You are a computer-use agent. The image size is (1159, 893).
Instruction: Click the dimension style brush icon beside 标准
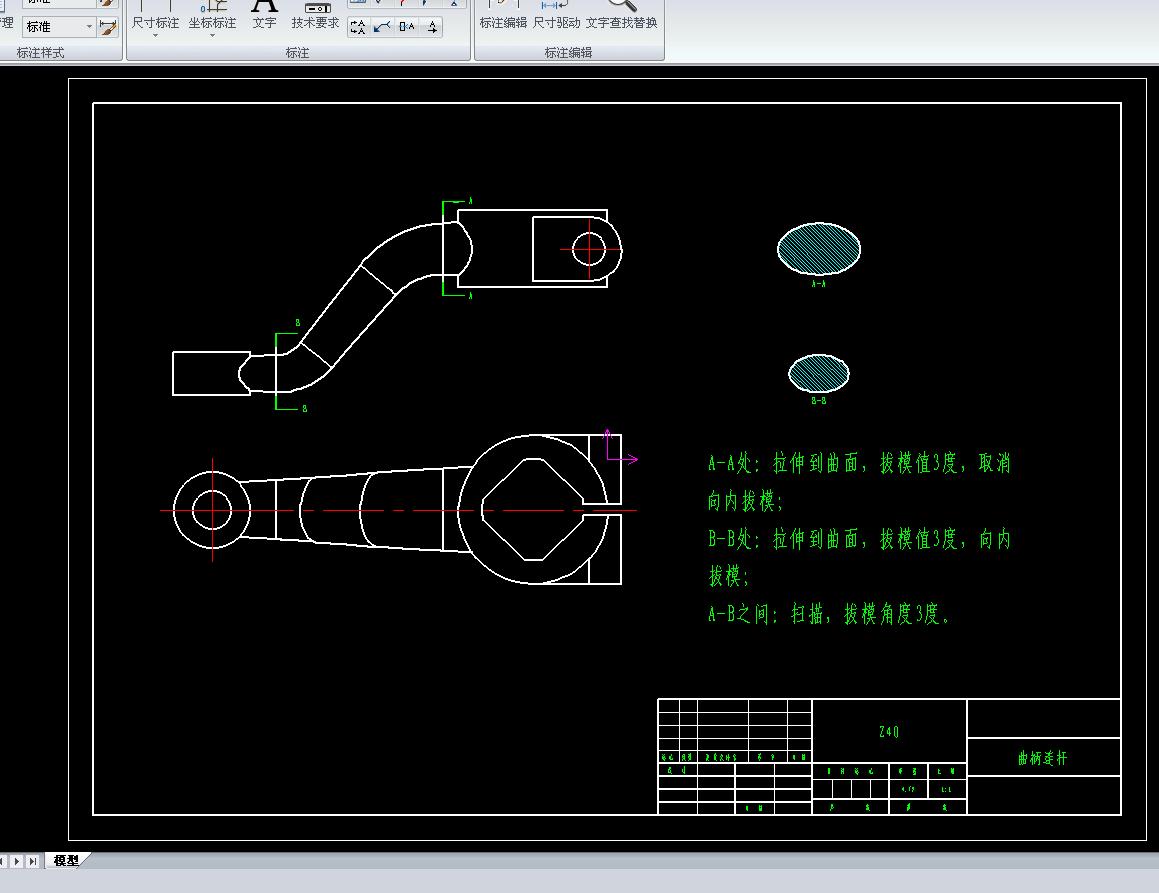coord(108,27)
